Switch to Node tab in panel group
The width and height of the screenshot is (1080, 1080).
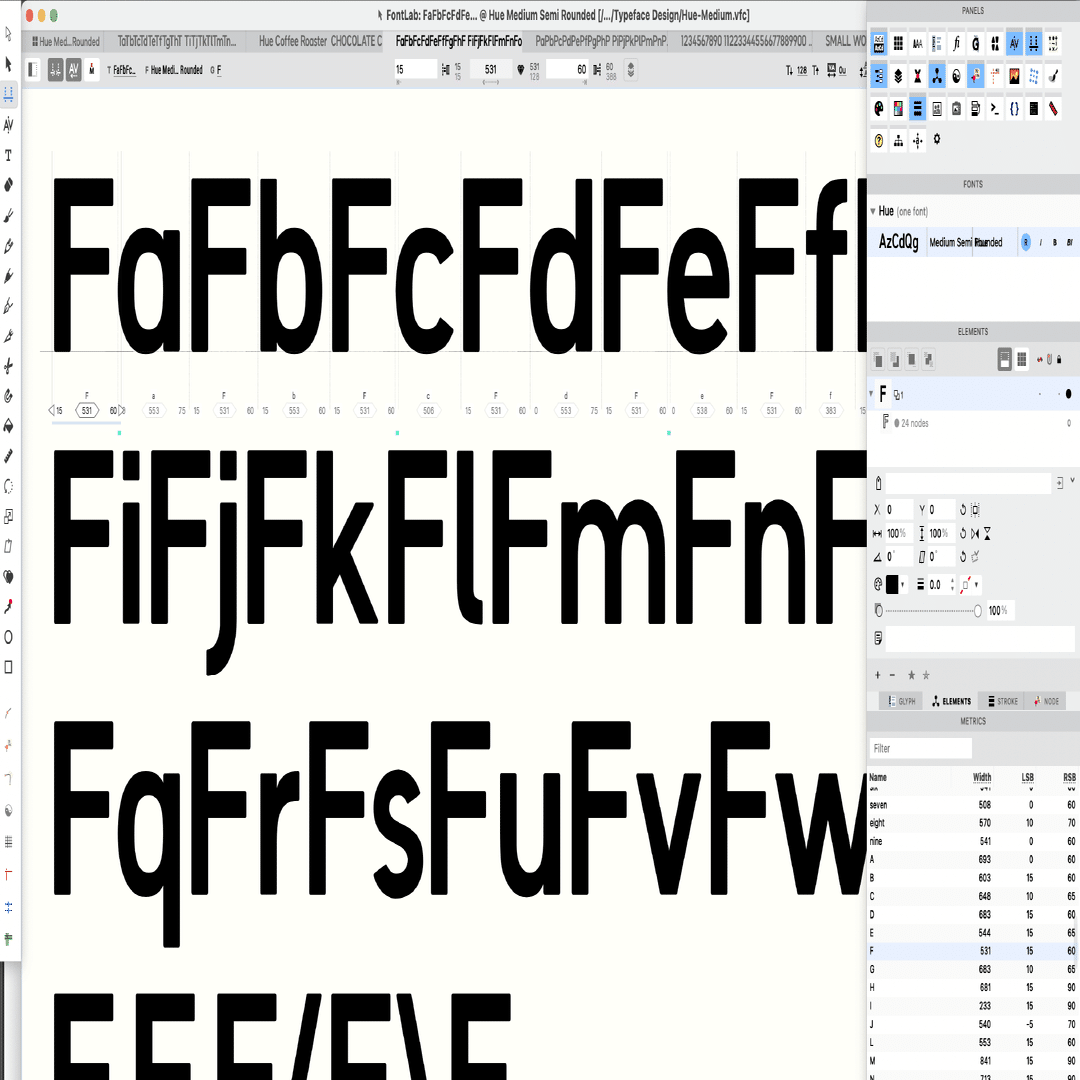(1046, 701)
